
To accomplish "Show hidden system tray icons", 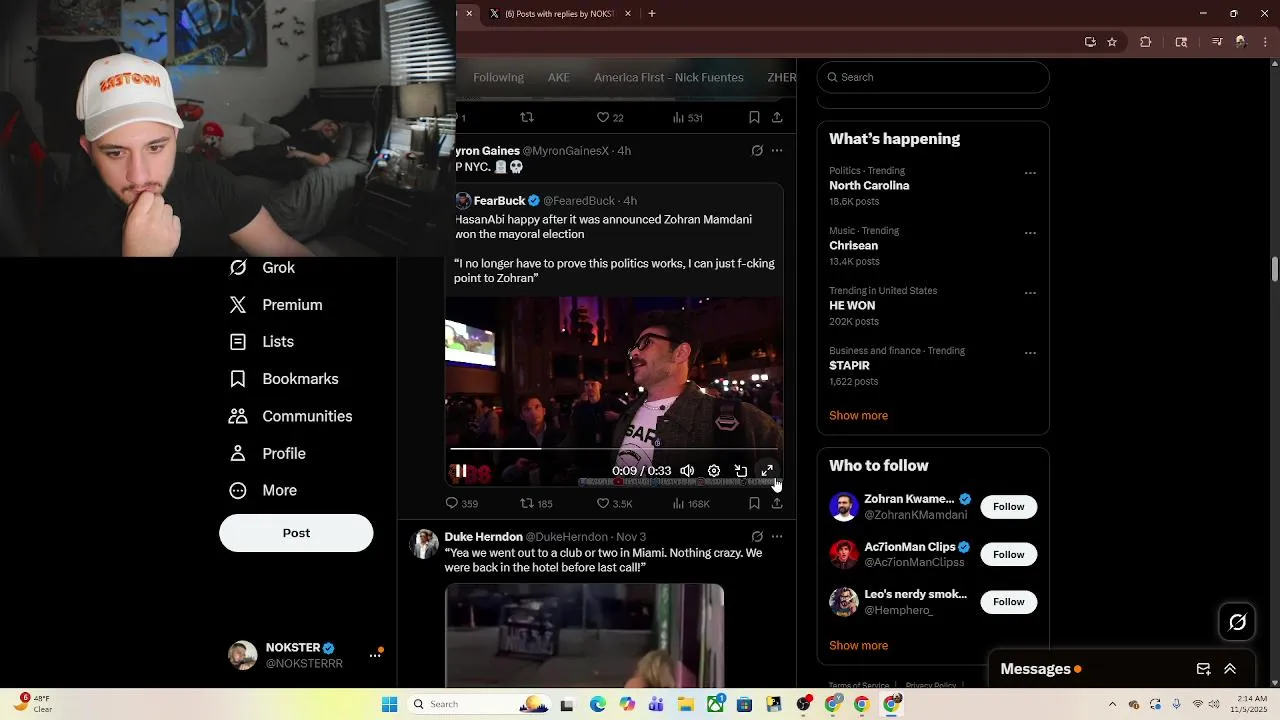I will [1112, 704].
